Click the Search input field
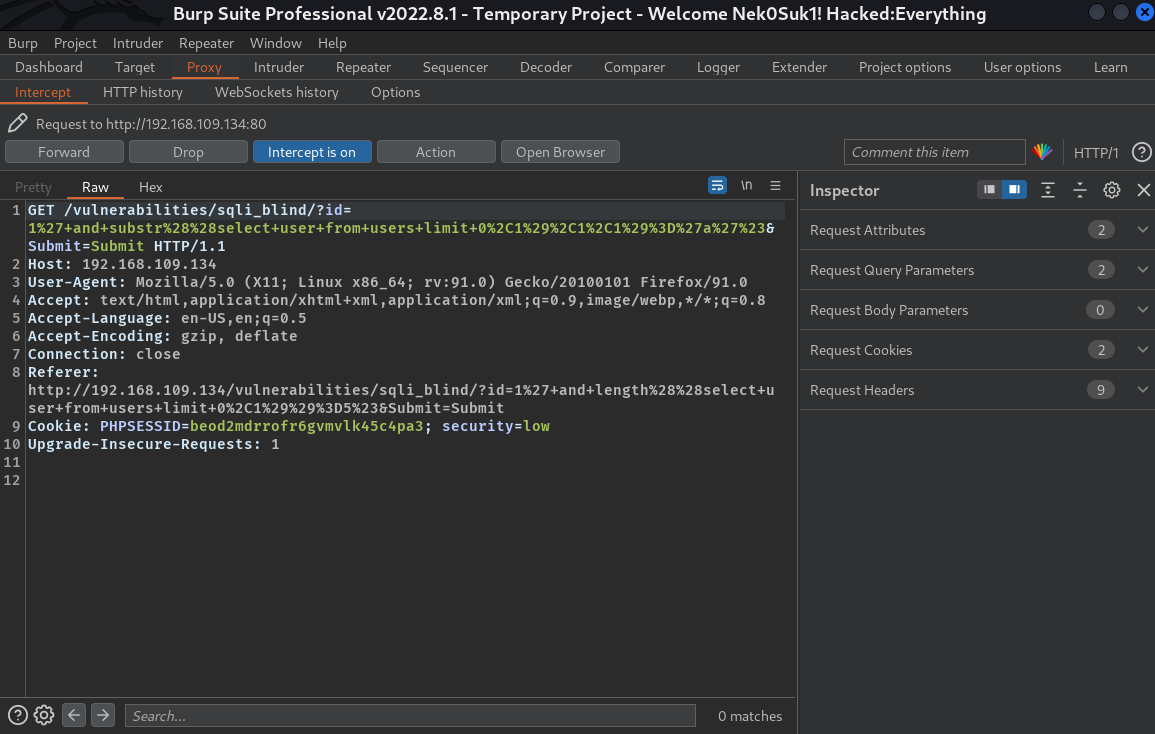Viewport: 1155px width, 734px height. (x=410, y=716)
